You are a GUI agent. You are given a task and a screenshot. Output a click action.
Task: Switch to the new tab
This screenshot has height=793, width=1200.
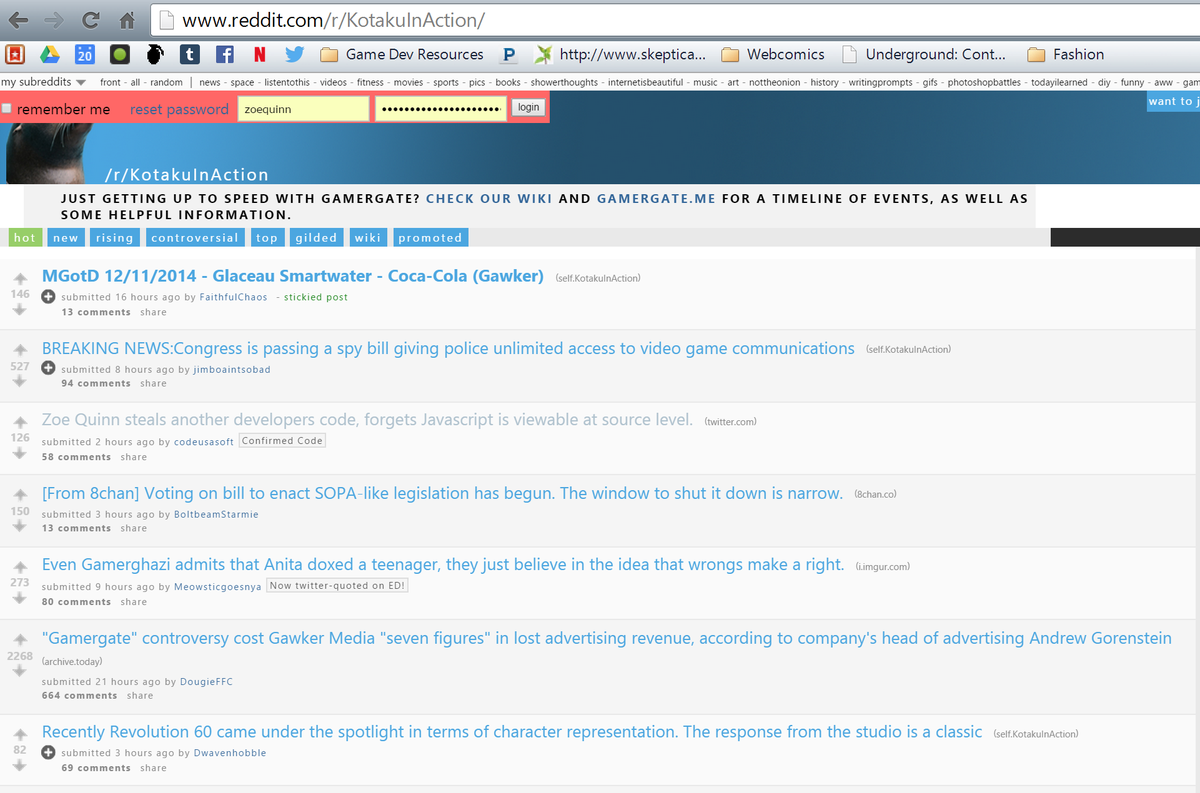tap(66, 238)
